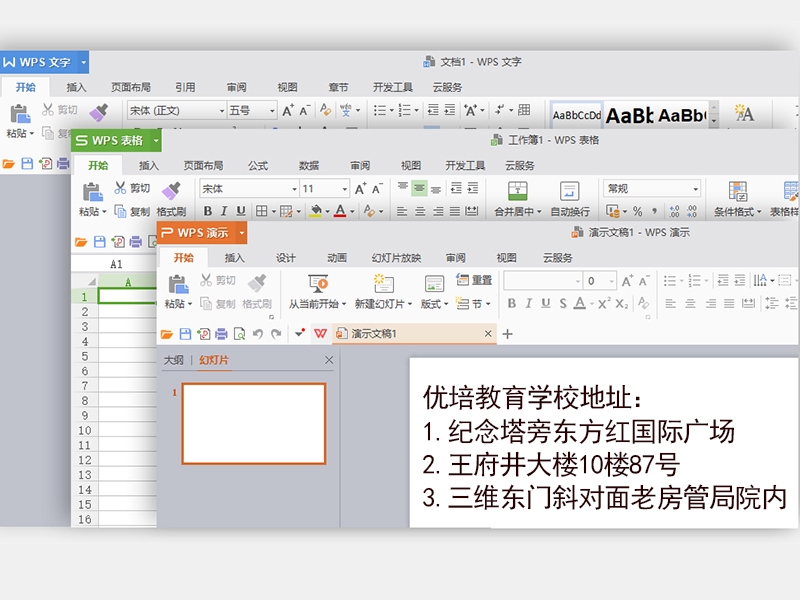Click the Merge and Center (合并居中) icon

point(517,191)
